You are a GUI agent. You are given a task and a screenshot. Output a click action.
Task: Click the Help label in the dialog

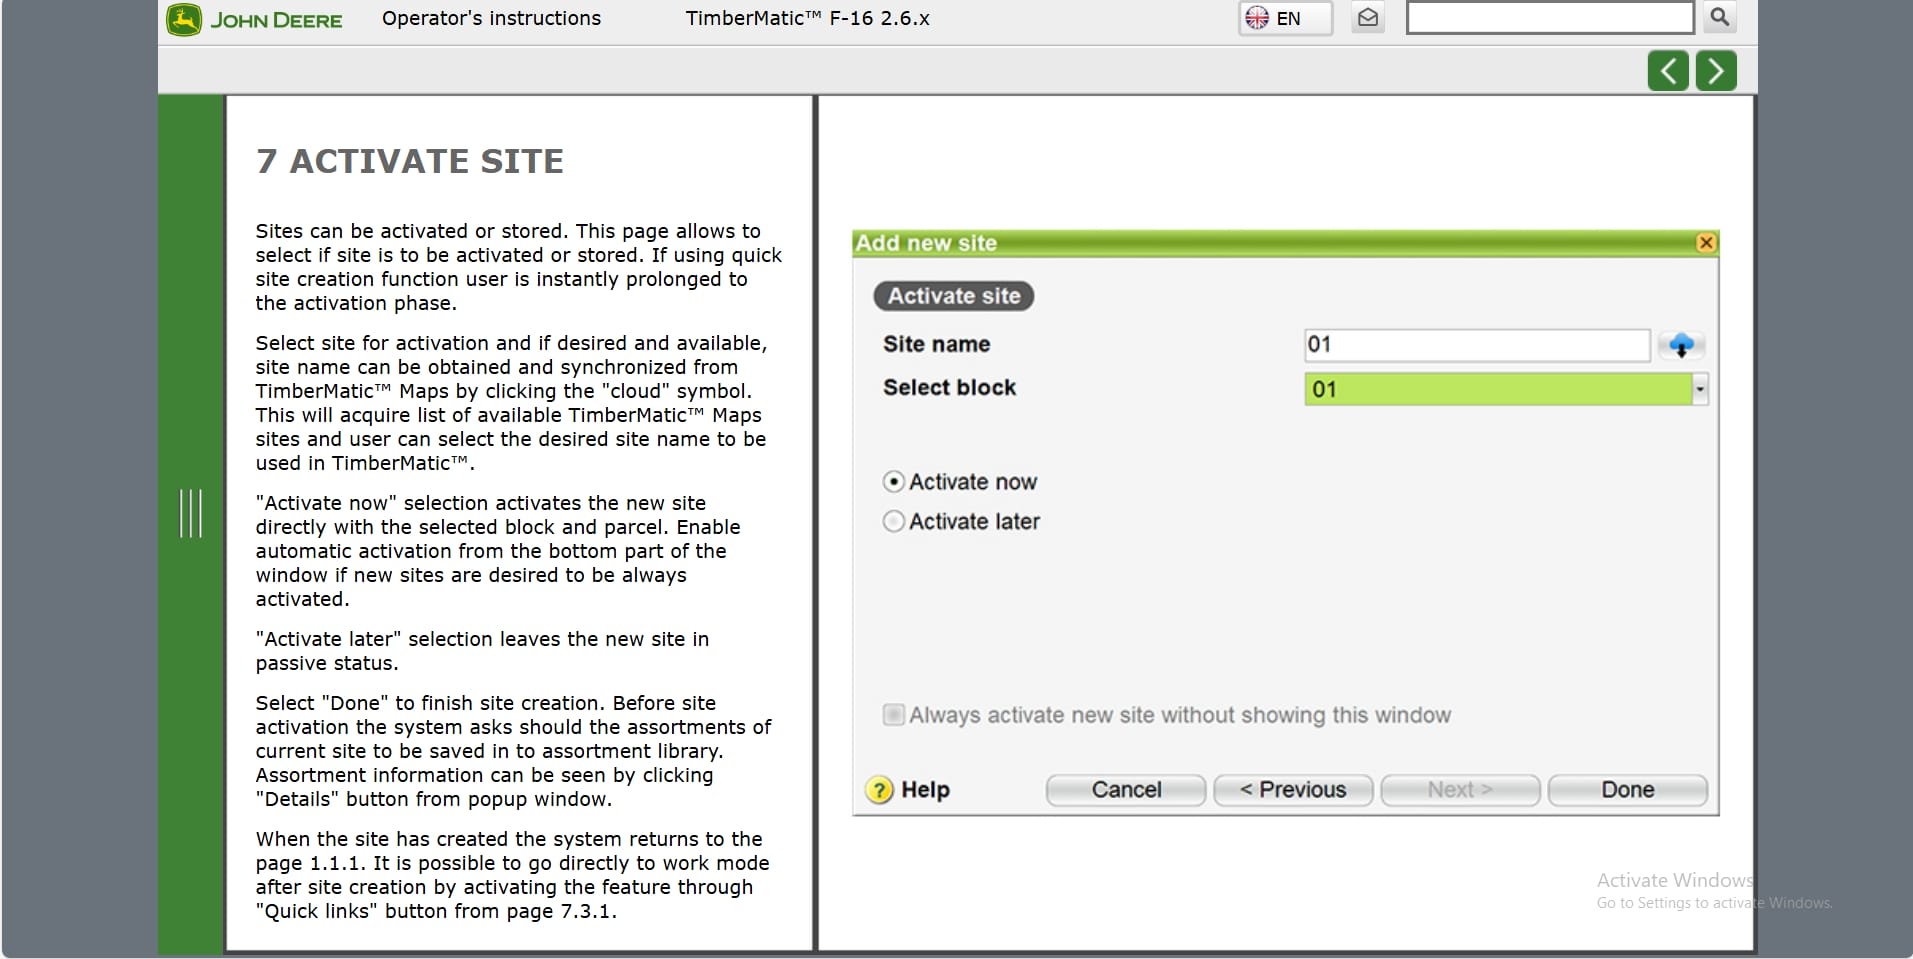click(925, 790)
